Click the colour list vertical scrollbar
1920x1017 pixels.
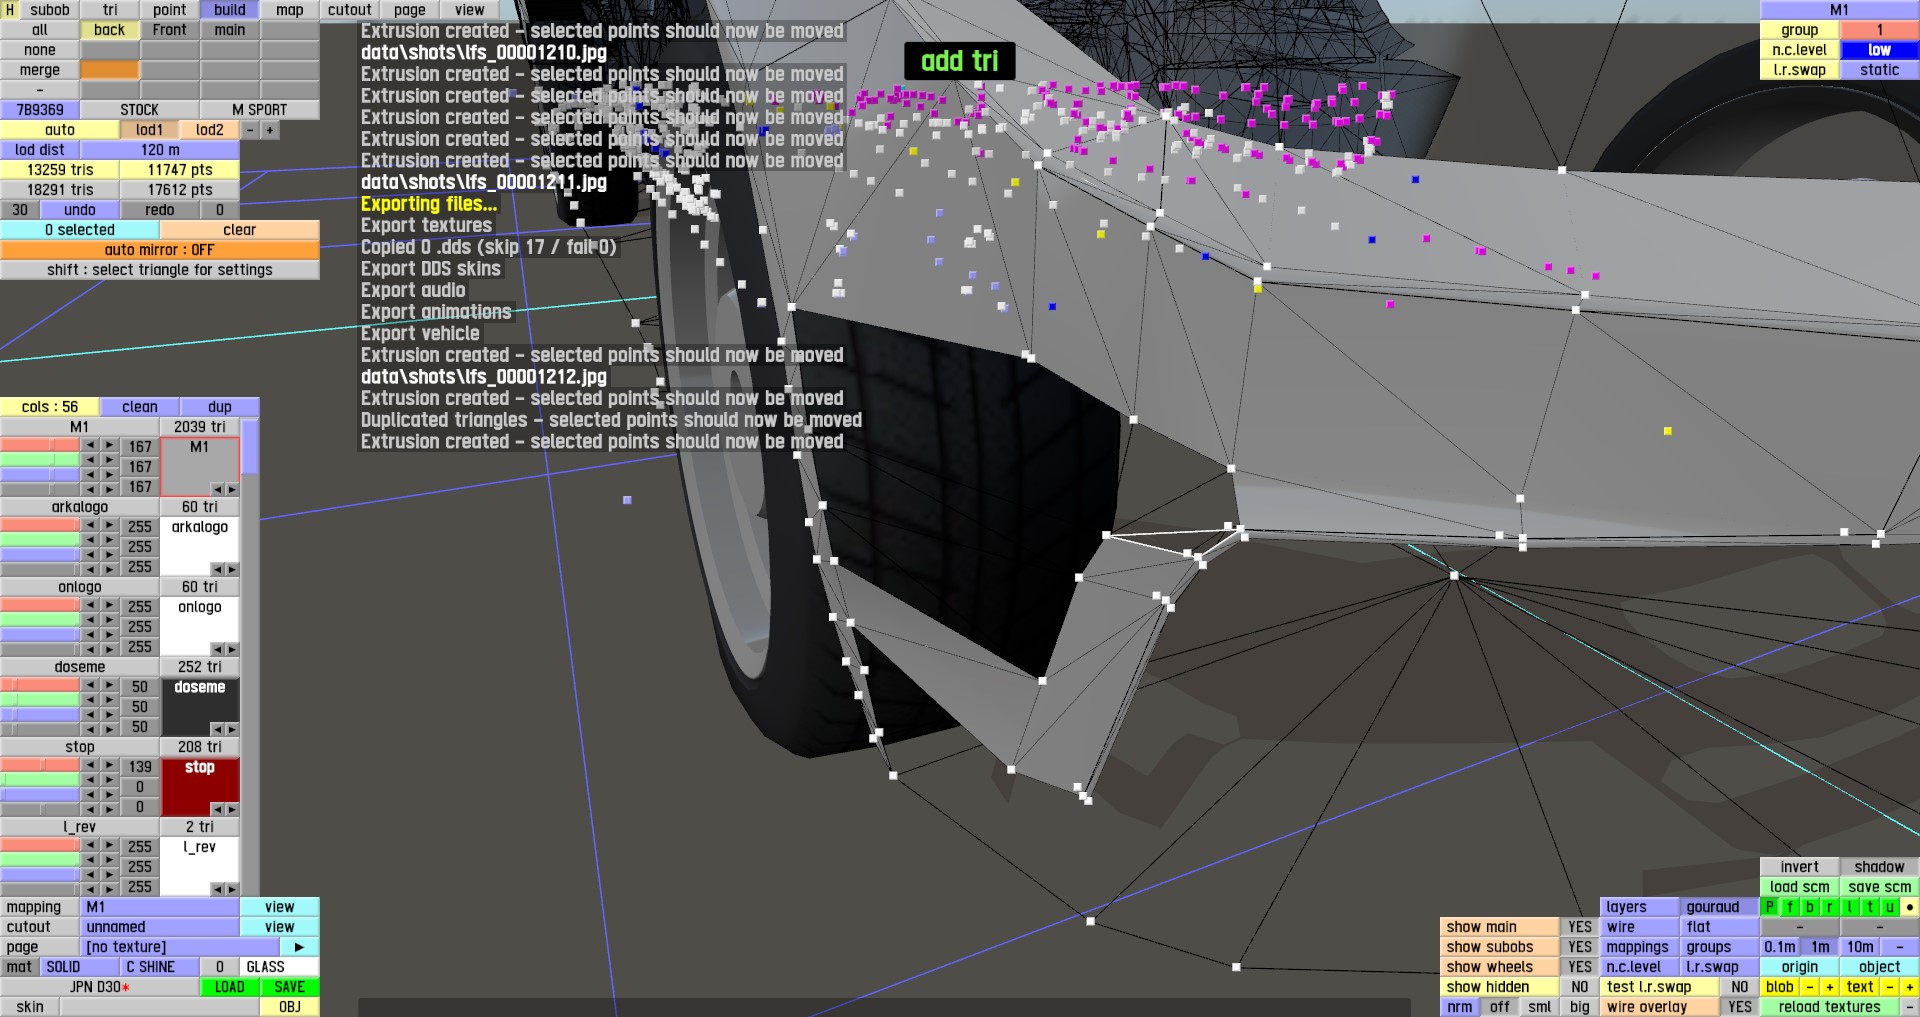click(x=250, y=657)
